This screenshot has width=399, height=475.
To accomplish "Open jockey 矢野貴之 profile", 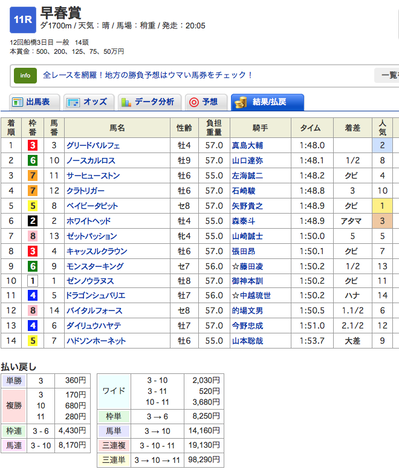I will [x=247, y=206].
